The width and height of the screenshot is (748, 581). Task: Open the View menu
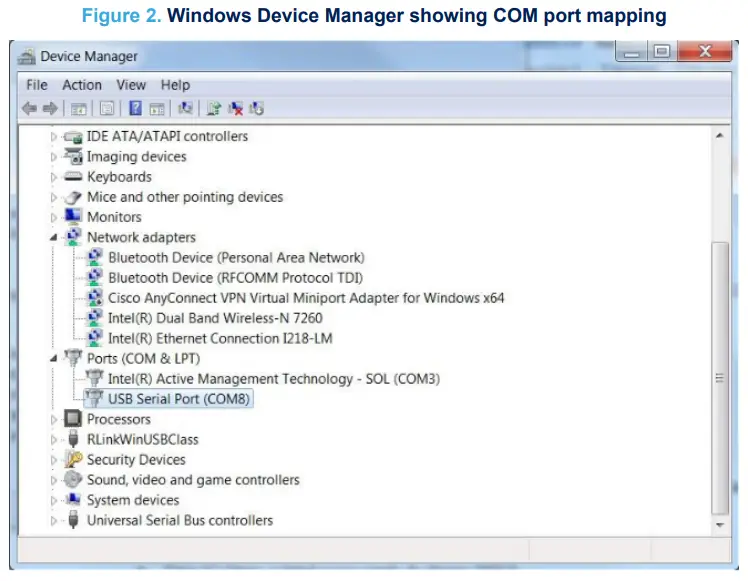(131, 85)
